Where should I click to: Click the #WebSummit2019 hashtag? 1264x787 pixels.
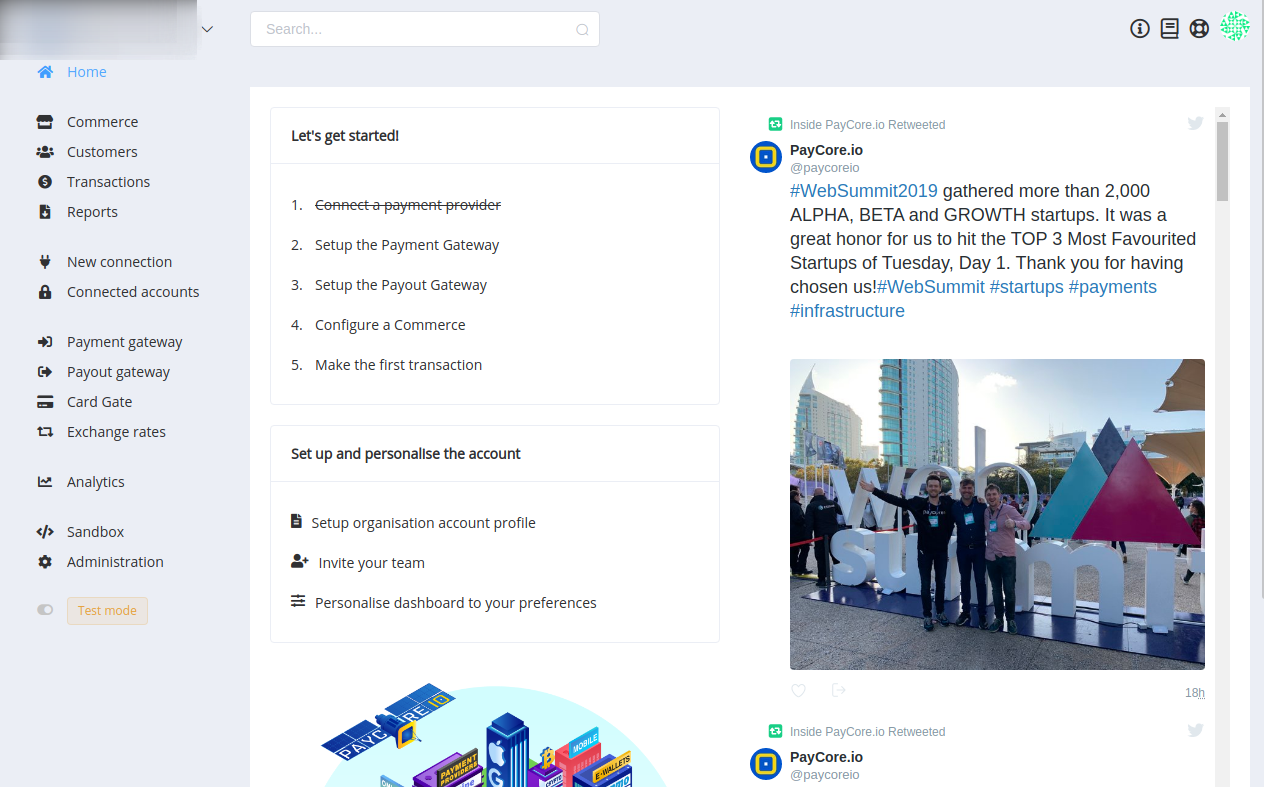point(864,191)
